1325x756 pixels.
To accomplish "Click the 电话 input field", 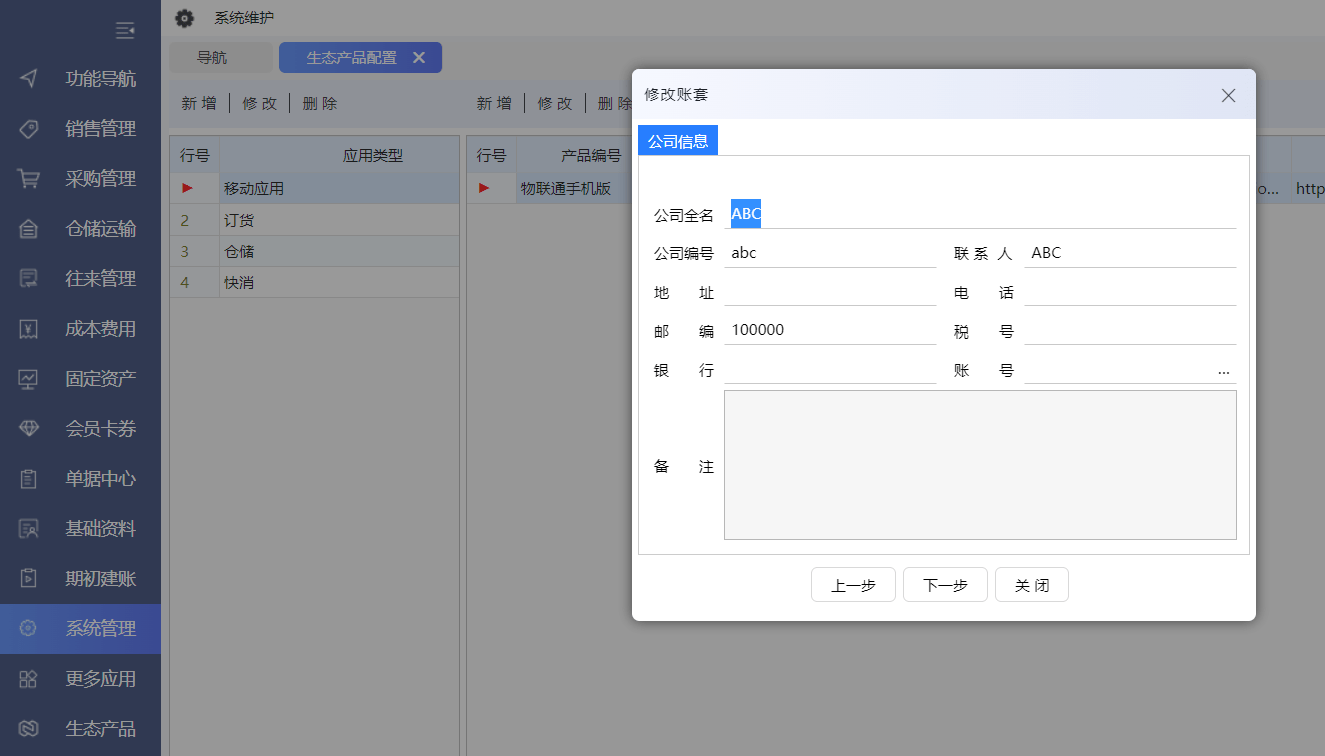I will tap(1130, 292).
